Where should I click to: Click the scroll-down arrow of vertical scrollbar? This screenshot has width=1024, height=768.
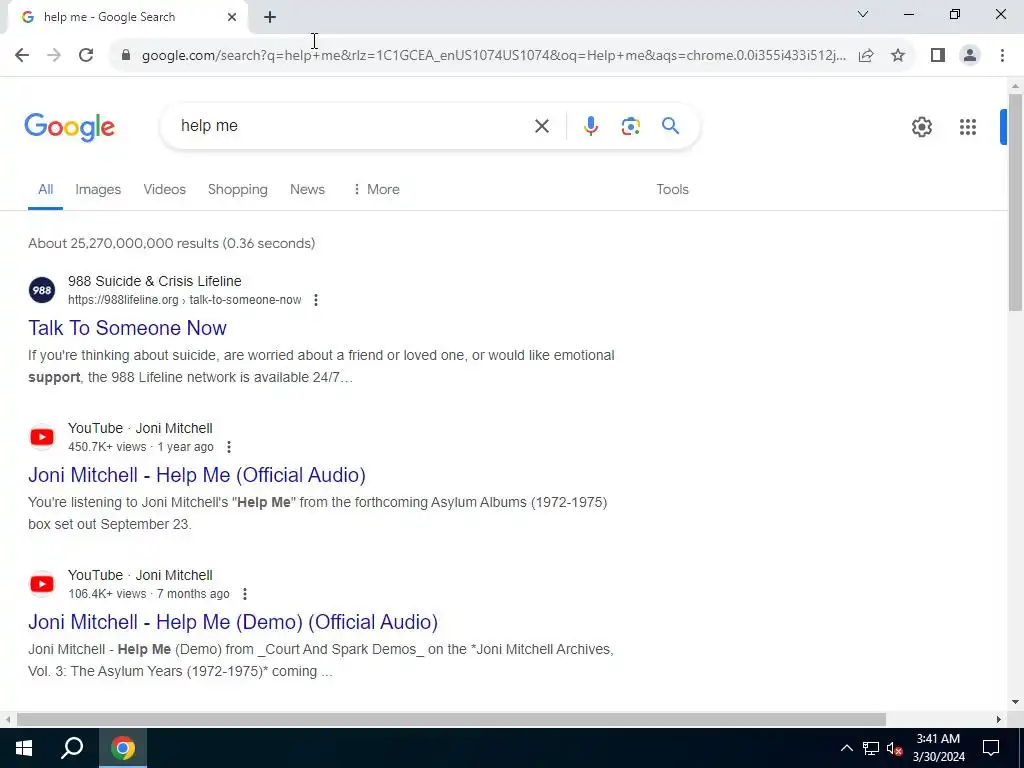click(1015, 703)
